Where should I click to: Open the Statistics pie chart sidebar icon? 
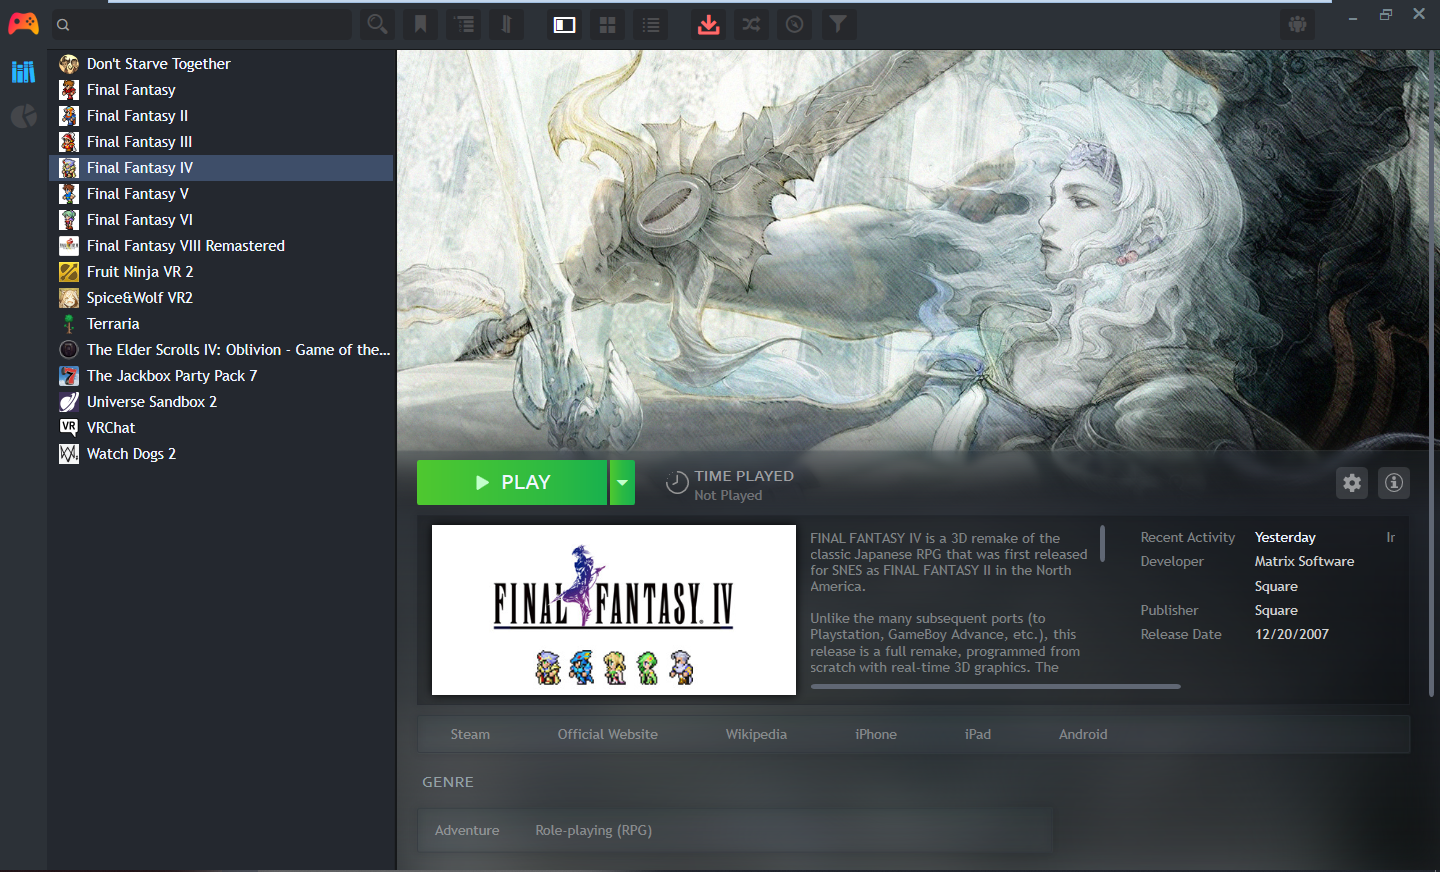coord(23,117)
